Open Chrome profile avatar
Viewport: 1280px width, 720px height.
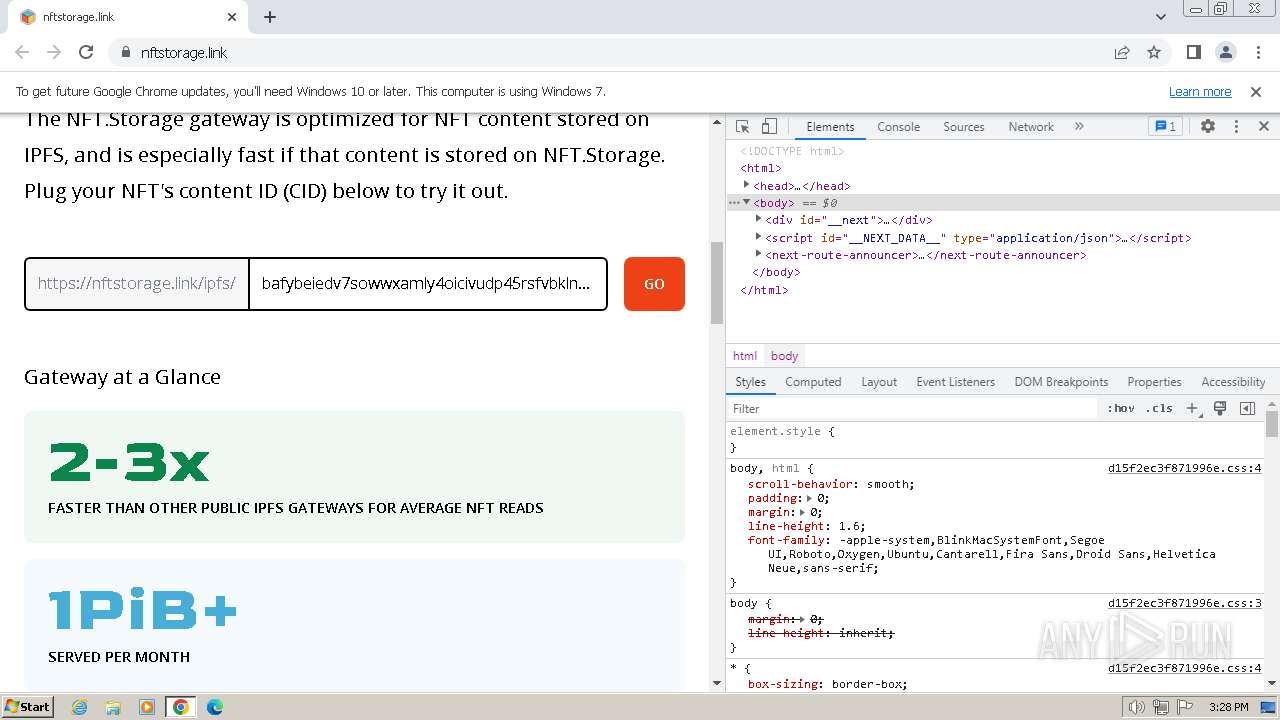(1225, 52)
